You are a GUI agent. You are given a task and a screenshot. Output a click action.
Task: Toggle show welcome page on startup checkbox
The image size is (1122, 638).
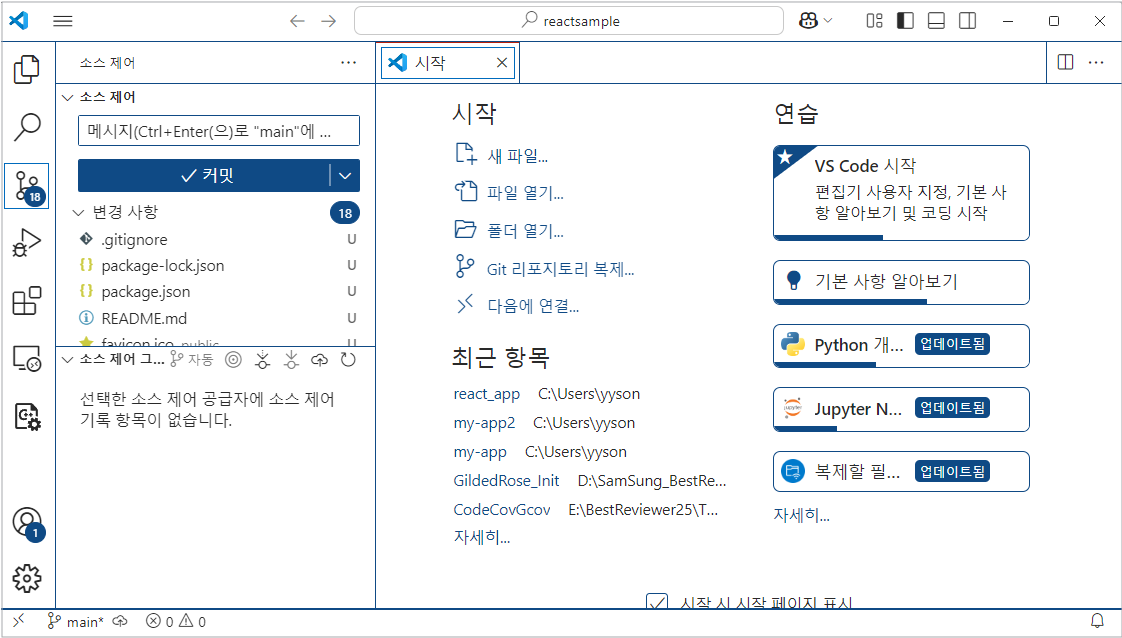657,601
